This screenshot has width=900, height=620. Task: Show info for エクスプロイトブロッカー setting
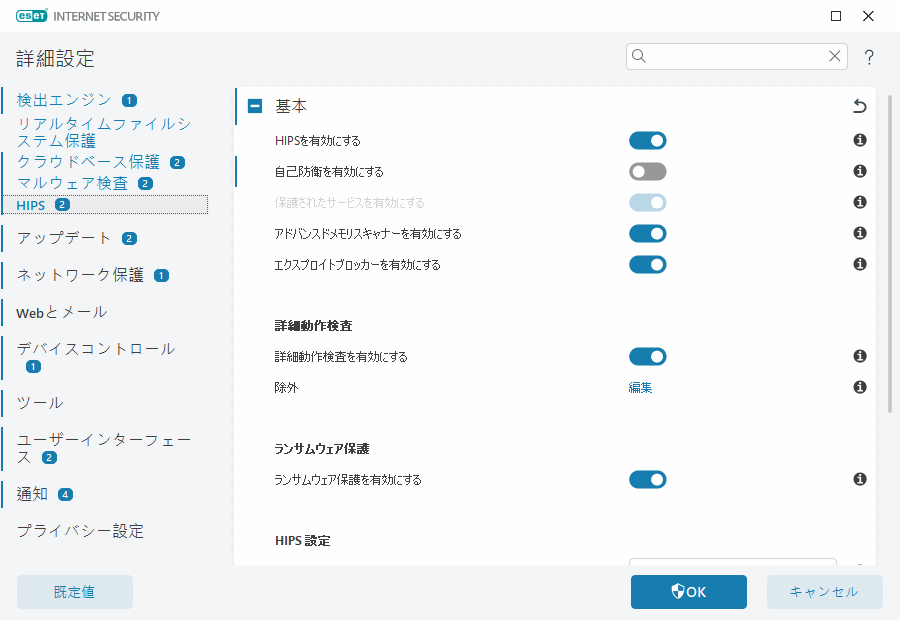(x=859, y=264)
